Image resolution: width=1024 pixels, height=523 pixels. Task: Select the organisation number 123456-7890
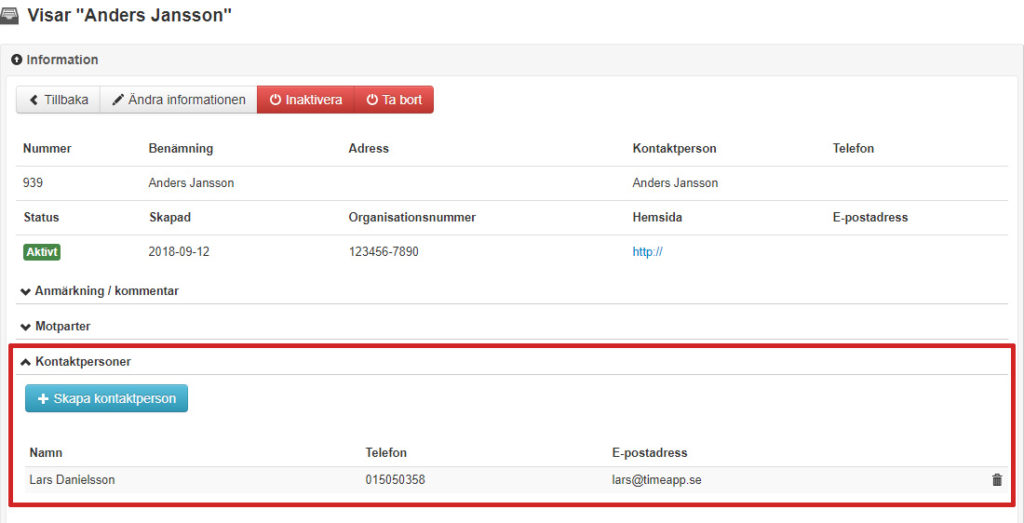click(x=383, y=252)
